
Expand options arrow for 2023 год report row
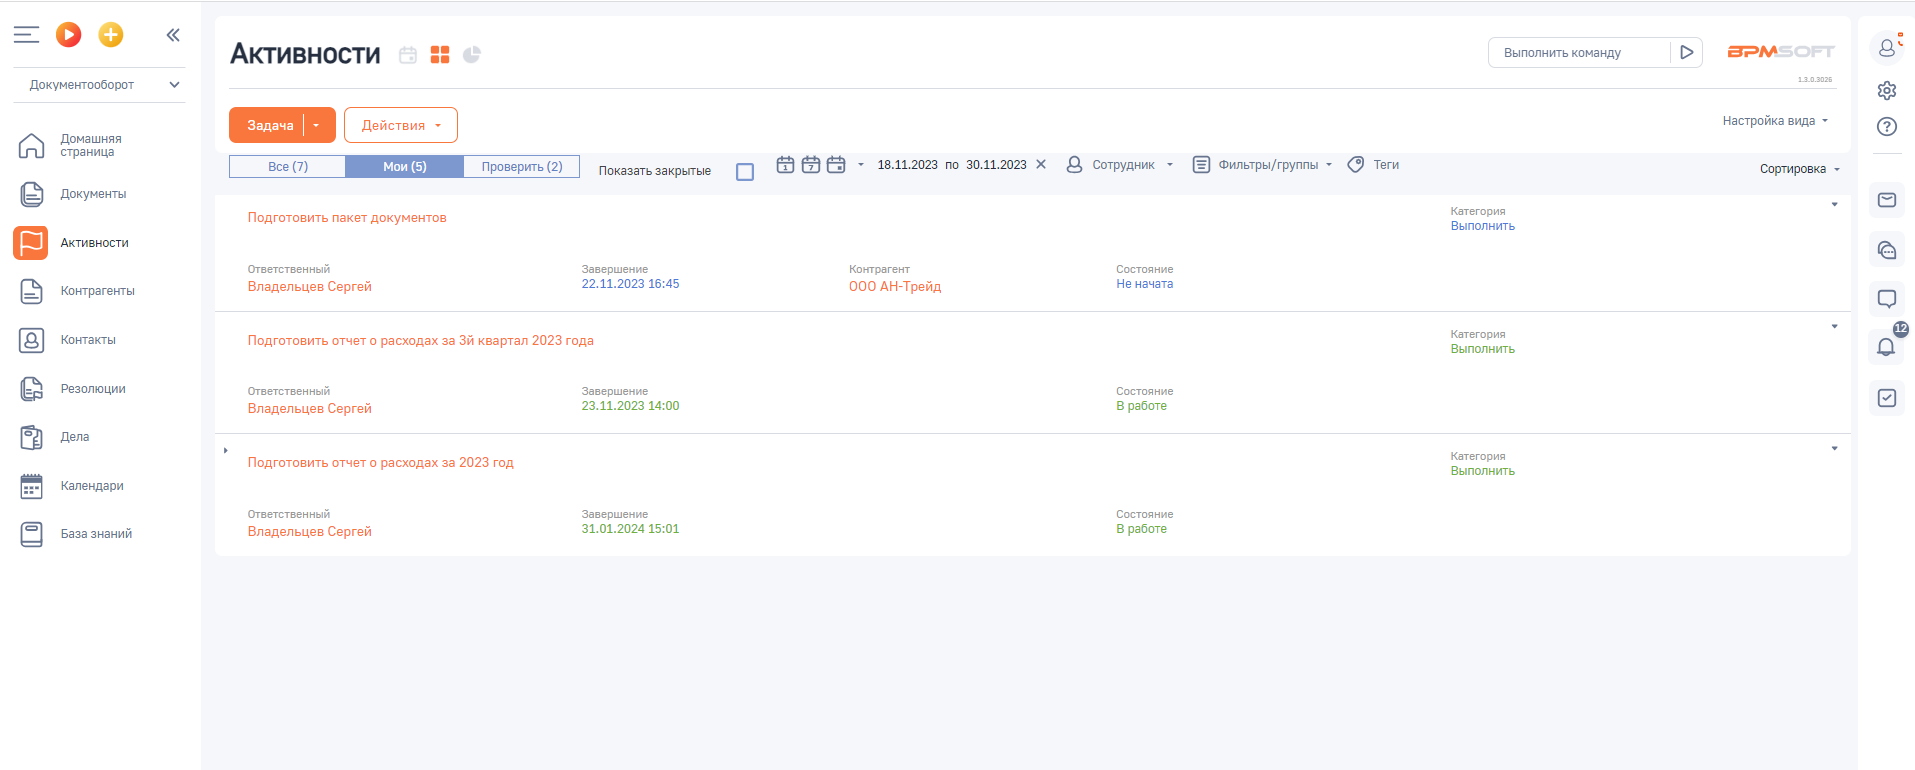1835,449
